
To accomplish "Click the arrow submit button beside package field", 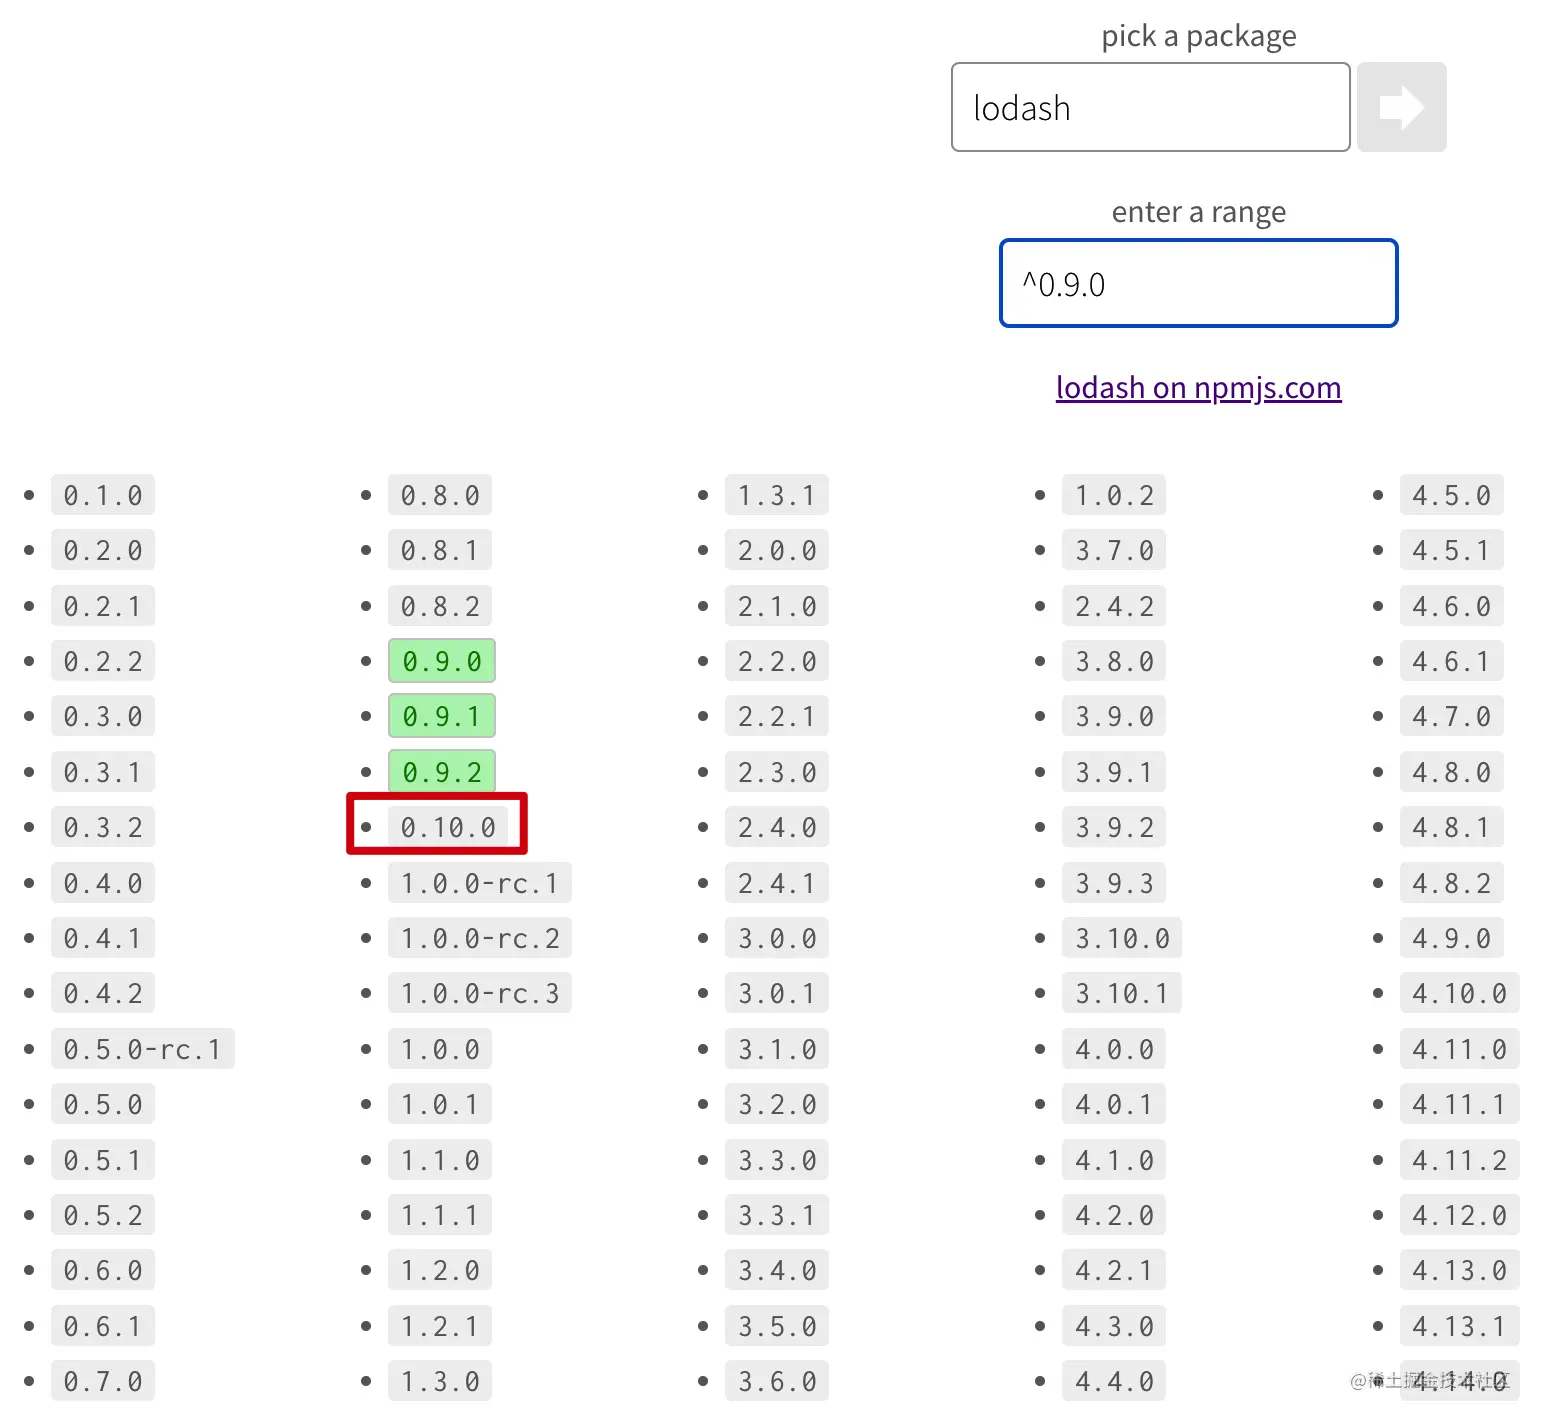I will [1401, 107].
